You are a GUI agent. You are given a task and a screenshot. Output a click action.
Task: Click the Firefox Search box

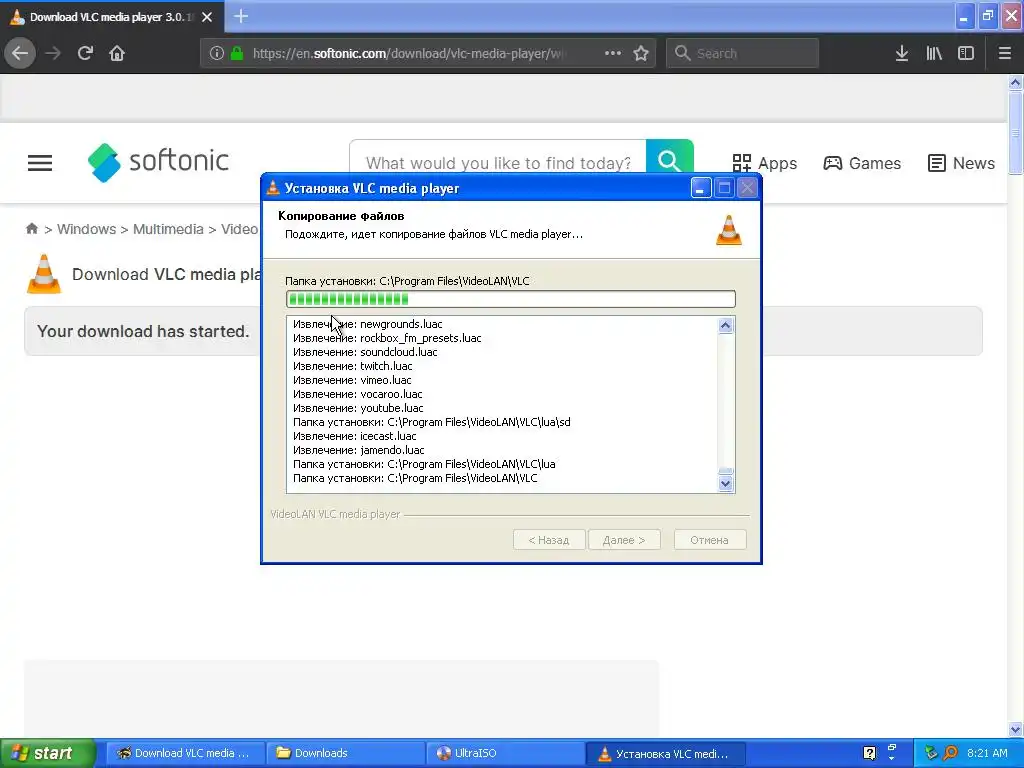[x=743, y=54]
